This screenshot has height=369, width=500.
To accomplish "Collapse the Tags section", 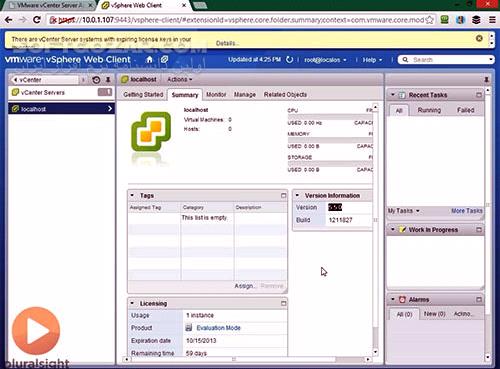I will pyautogui.click(x=132, y=195).
